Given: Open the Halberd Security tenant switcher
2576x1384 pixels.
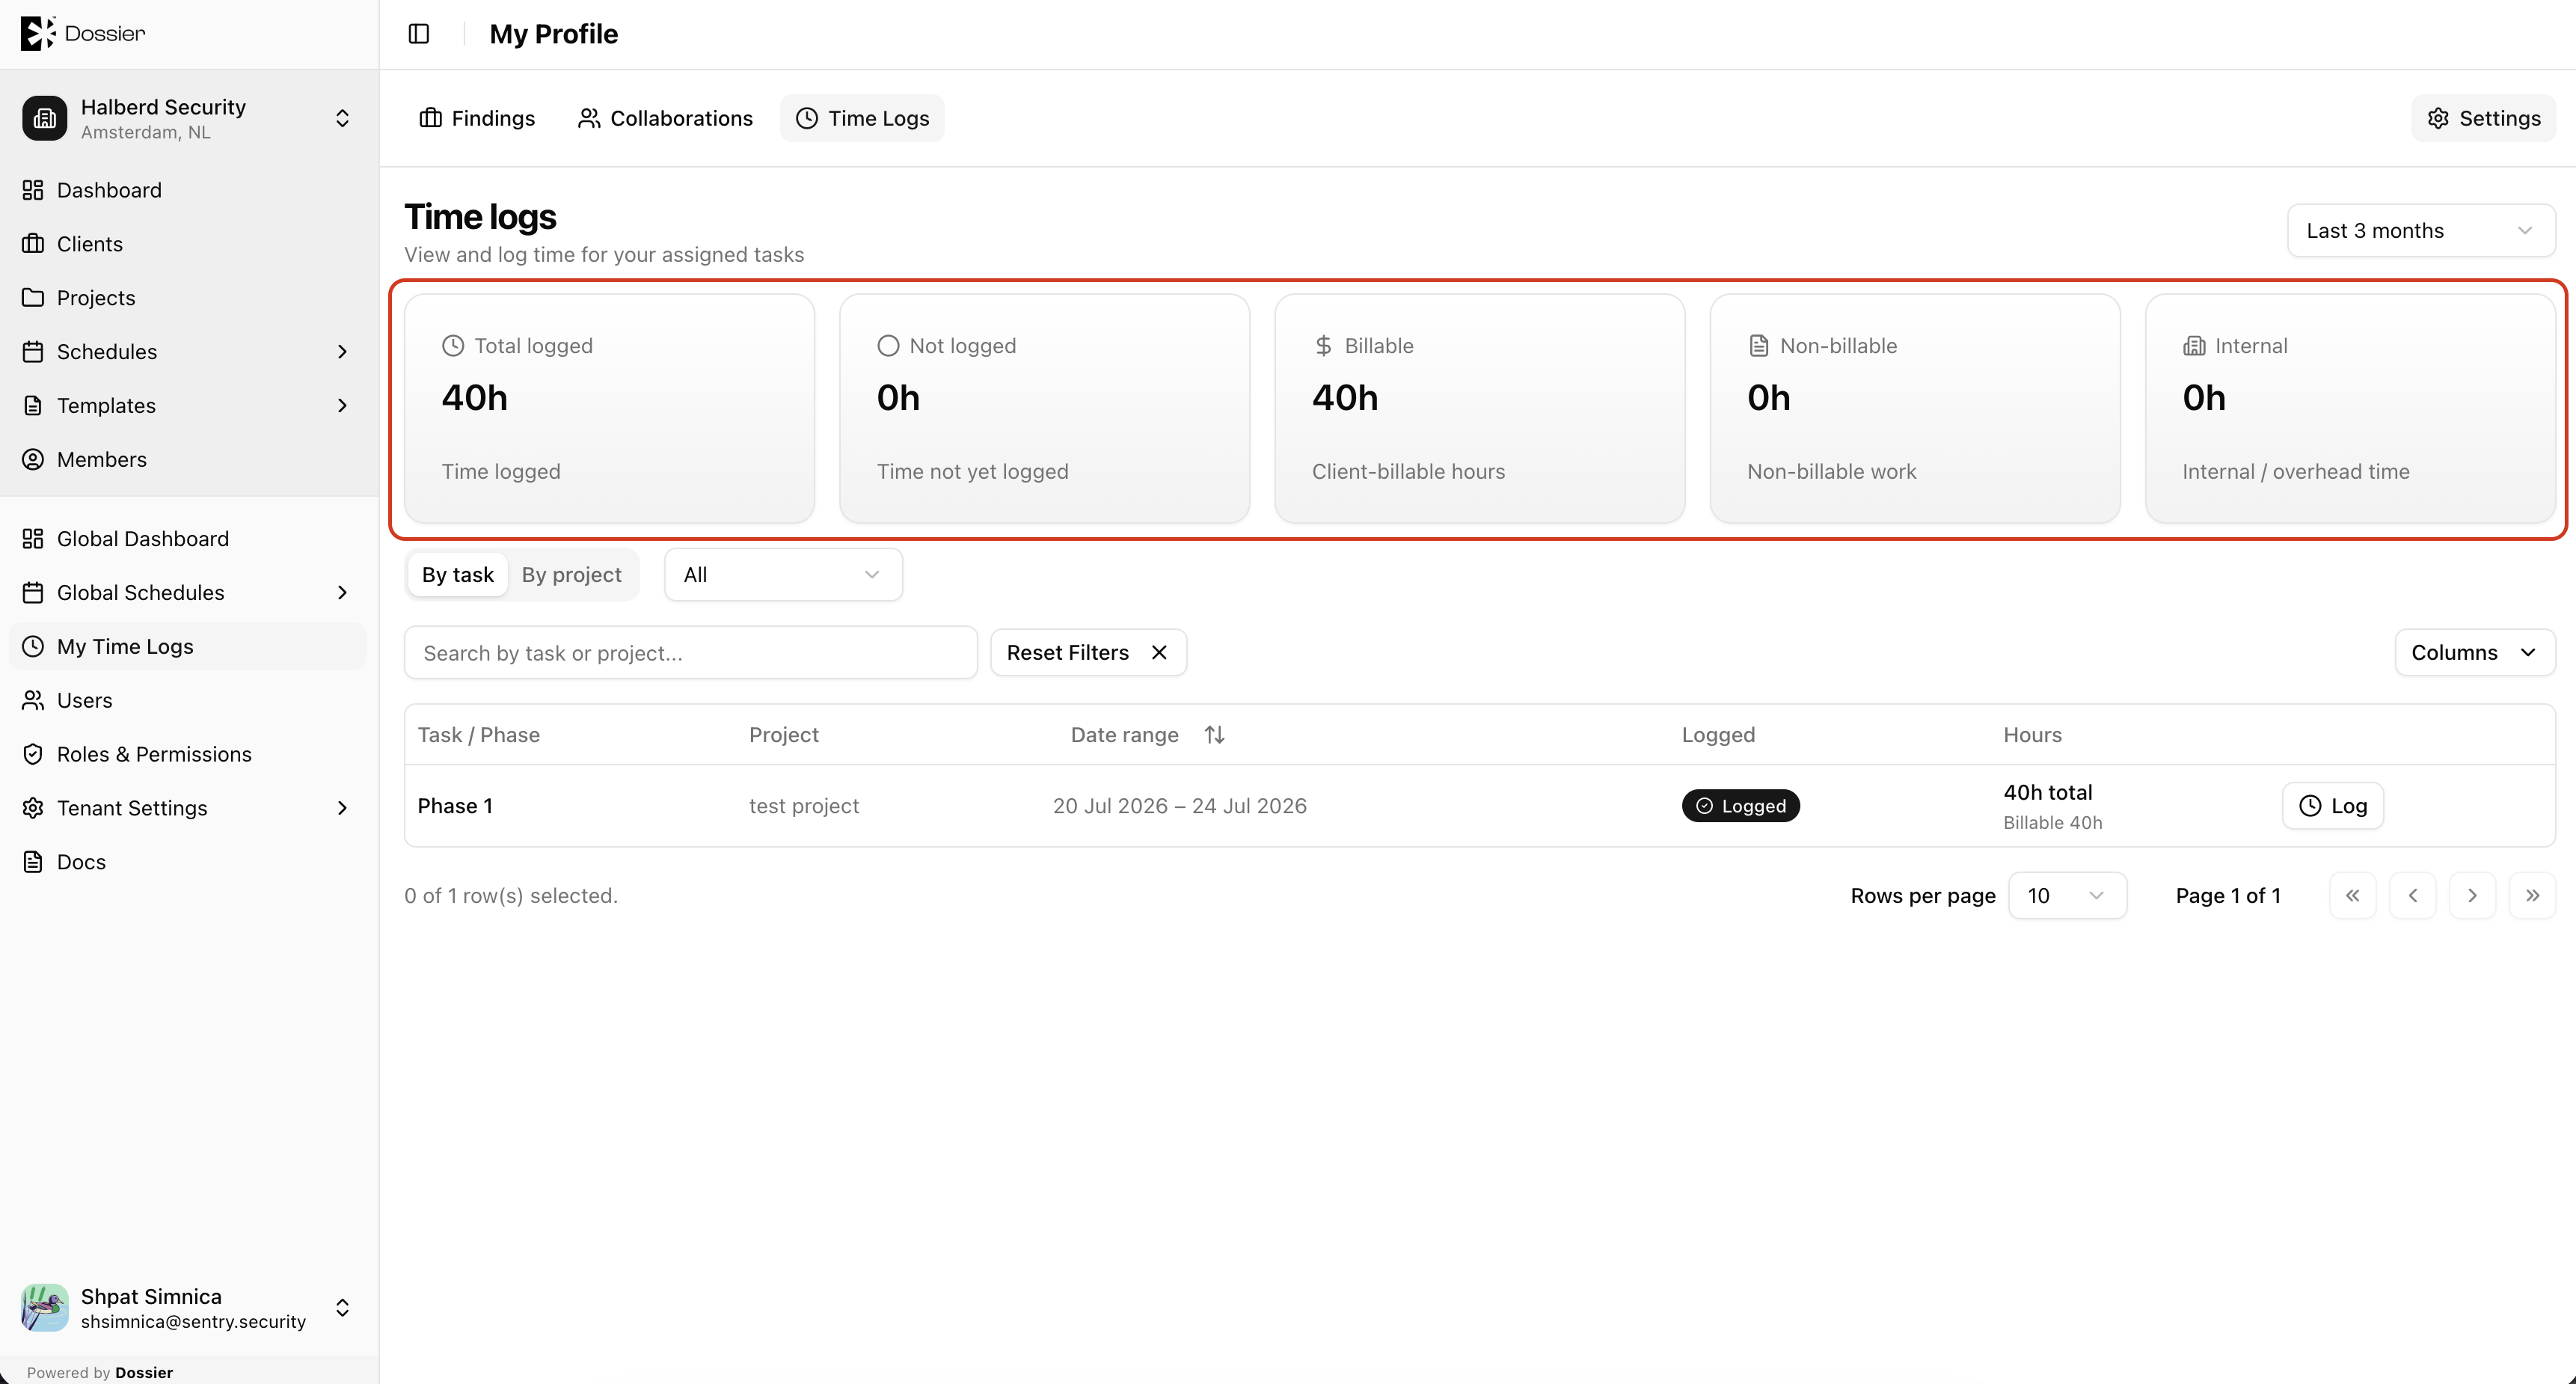Looking at the screenshot, I should click(x=342, y=118).
